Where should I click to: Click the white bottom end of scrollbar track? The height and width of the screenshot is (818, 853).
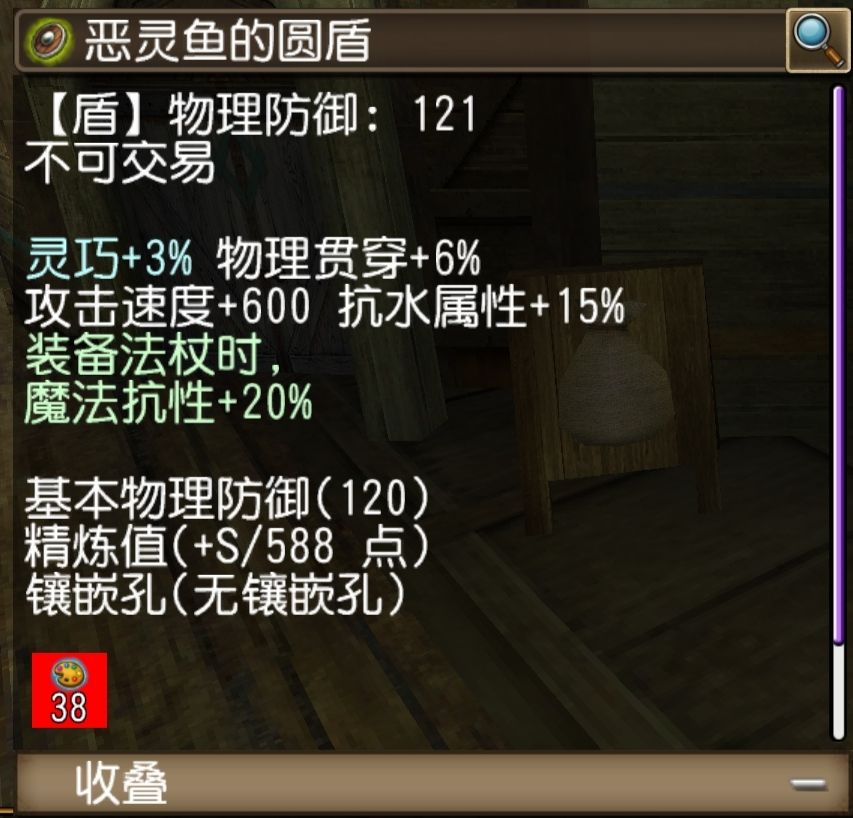[x=838, y=692]
